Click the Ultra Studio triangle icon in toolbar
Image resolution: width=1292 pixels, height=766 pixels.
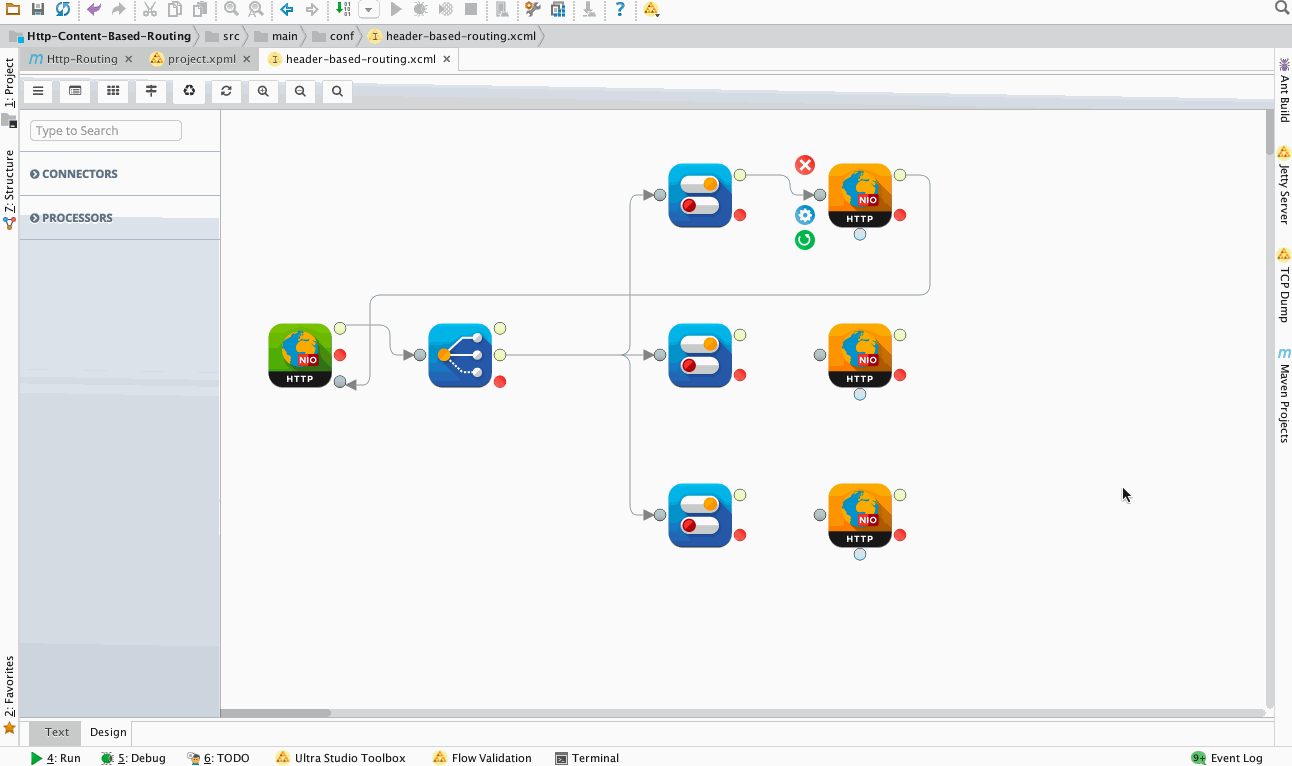click(x=651, y=9)
